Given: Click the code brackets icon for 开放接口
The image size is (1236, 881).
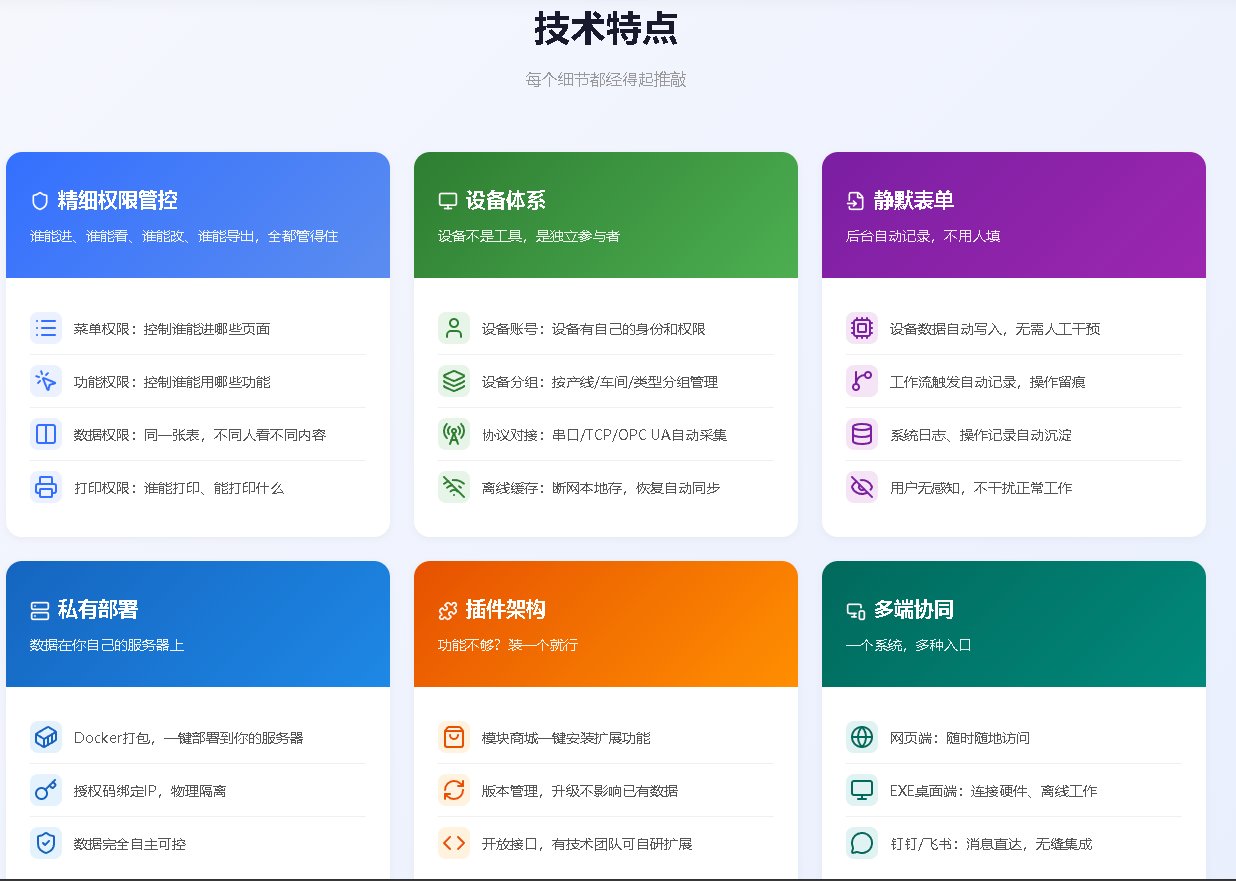Looking at the screenshot, I should pos(454,843).
